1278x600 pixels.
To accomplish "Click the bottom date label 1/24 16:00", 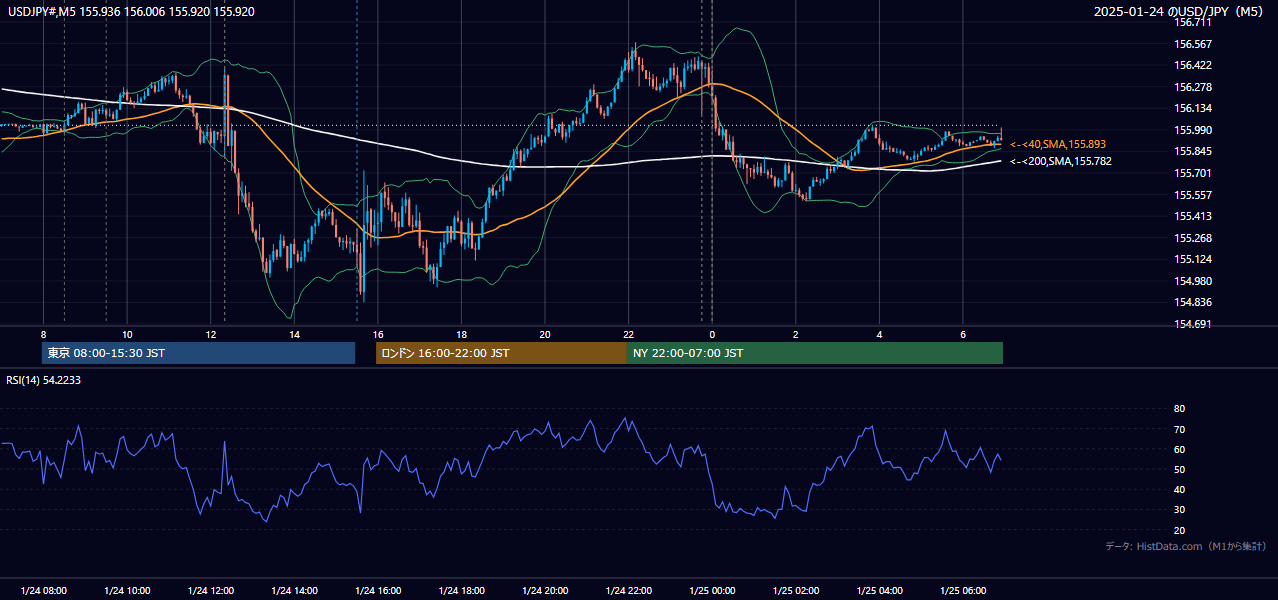I will 377,590.
